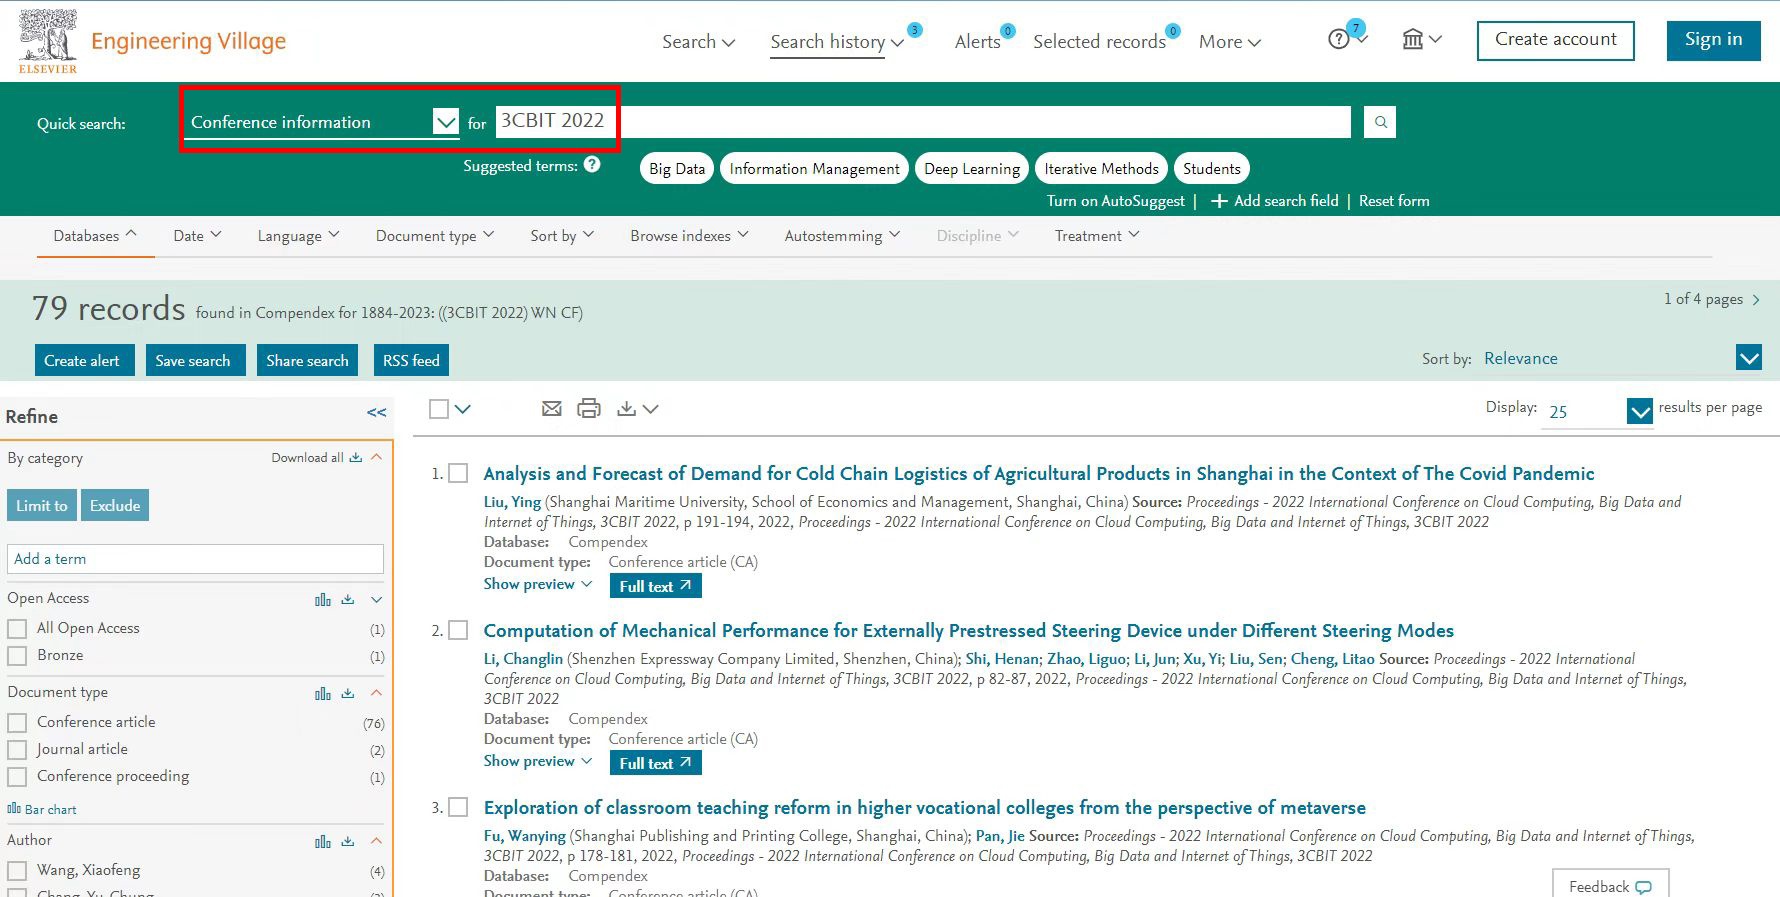The image size is (1780, 897).
Task: Click the Add a term input field
Action: click(x=196, y=559)
